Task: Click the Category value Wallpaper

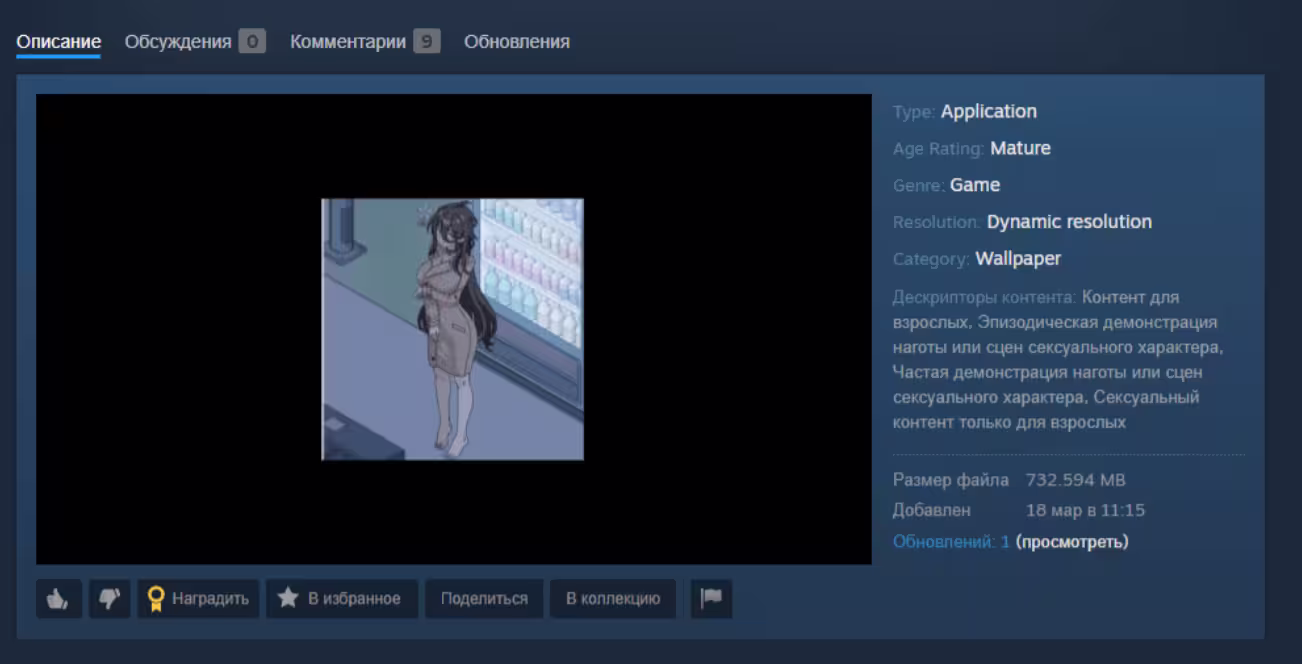Action: (1018, 259)
